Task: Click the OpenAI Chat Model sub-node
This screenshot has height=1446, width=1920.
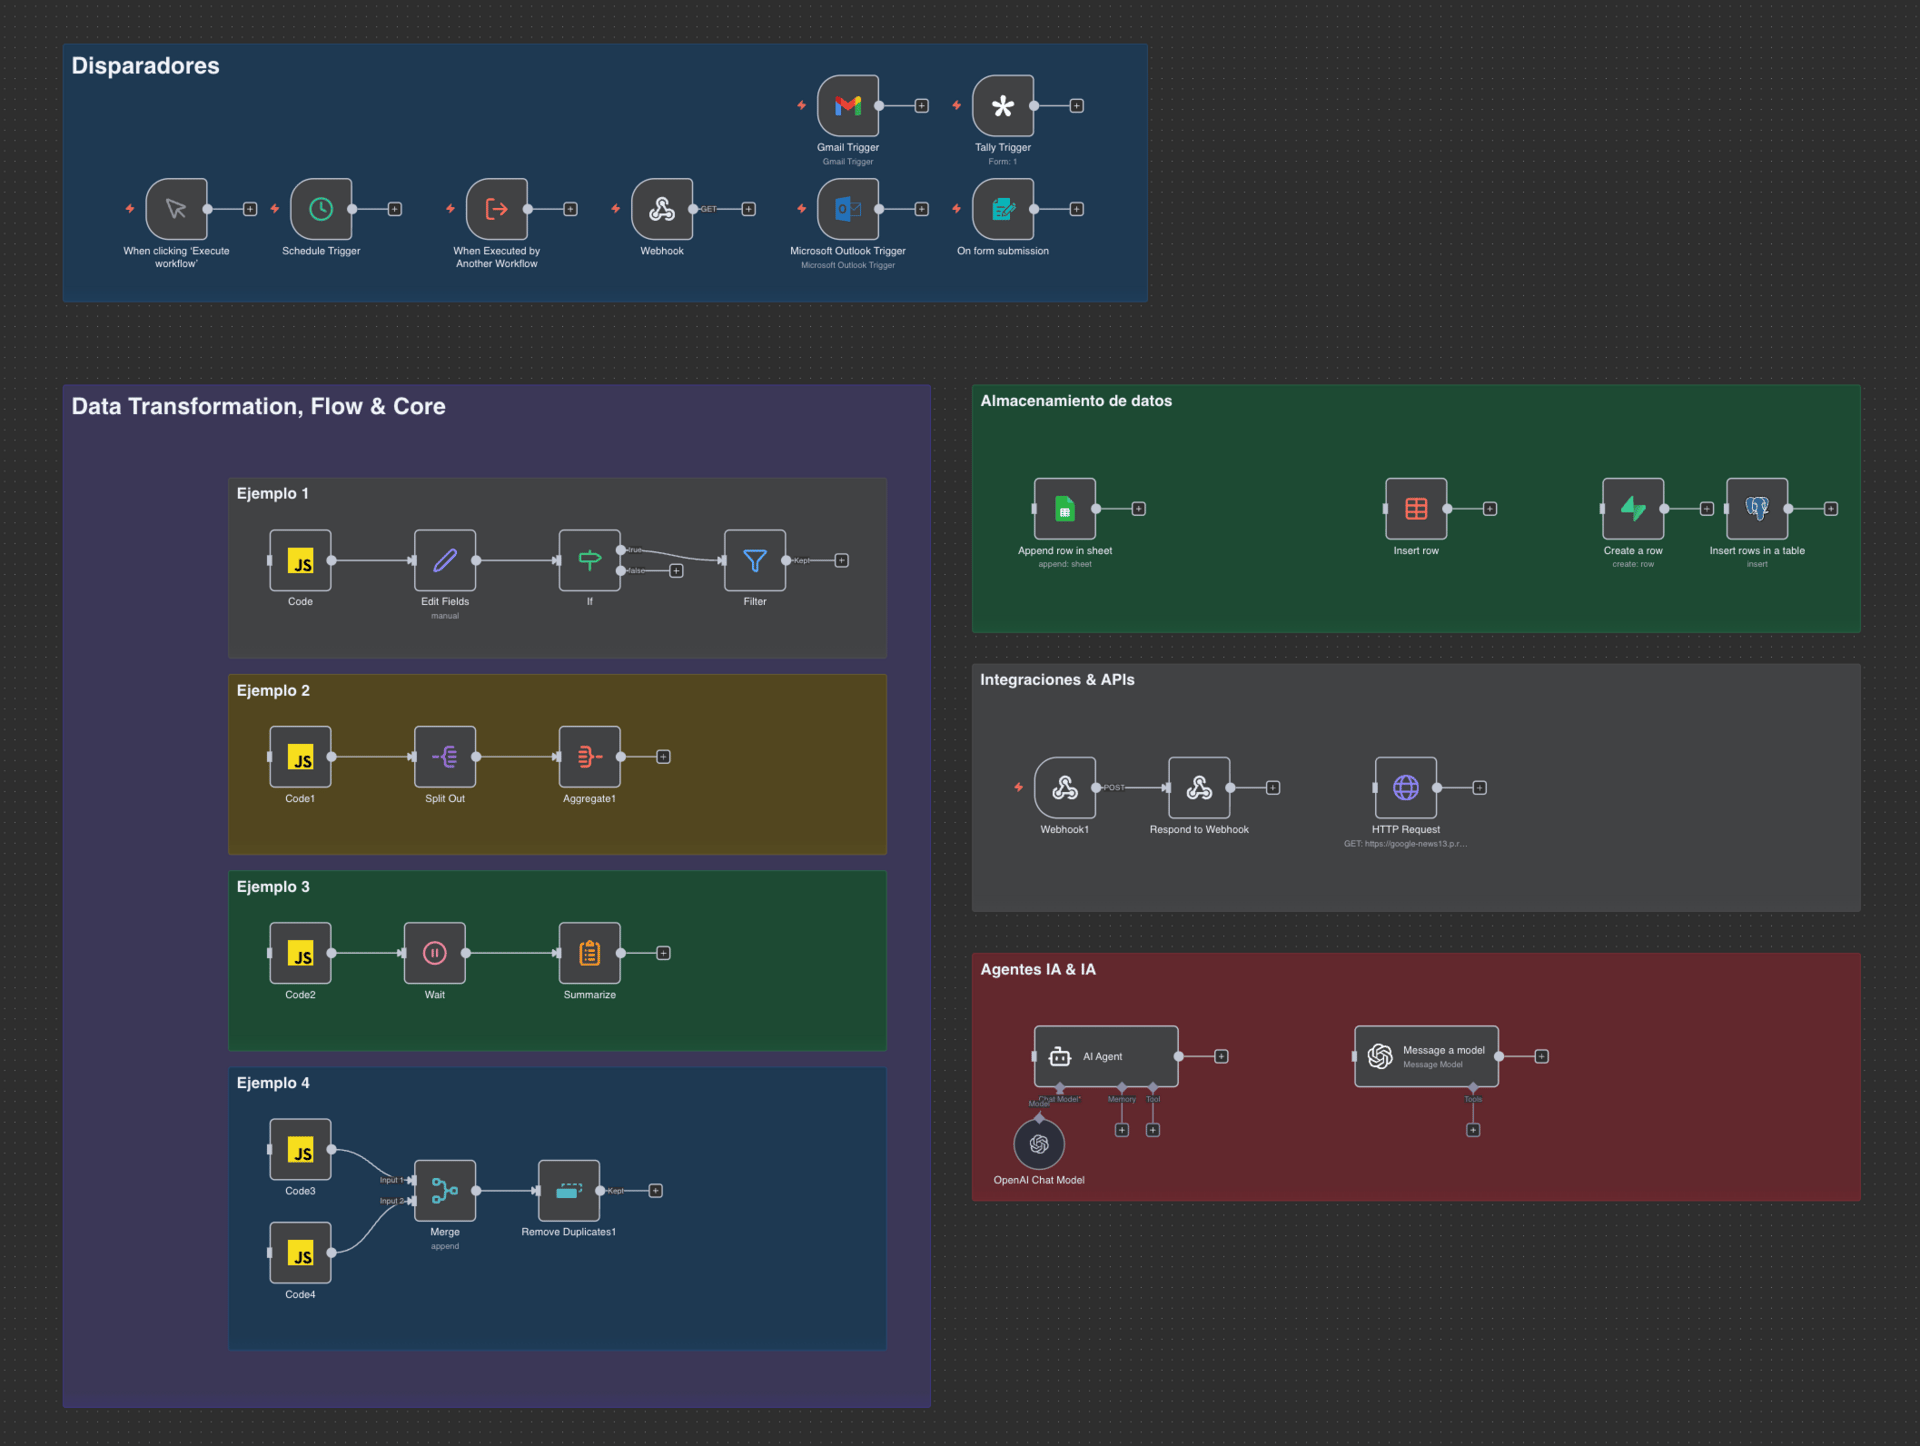Action: [x=1039, y=1144]
